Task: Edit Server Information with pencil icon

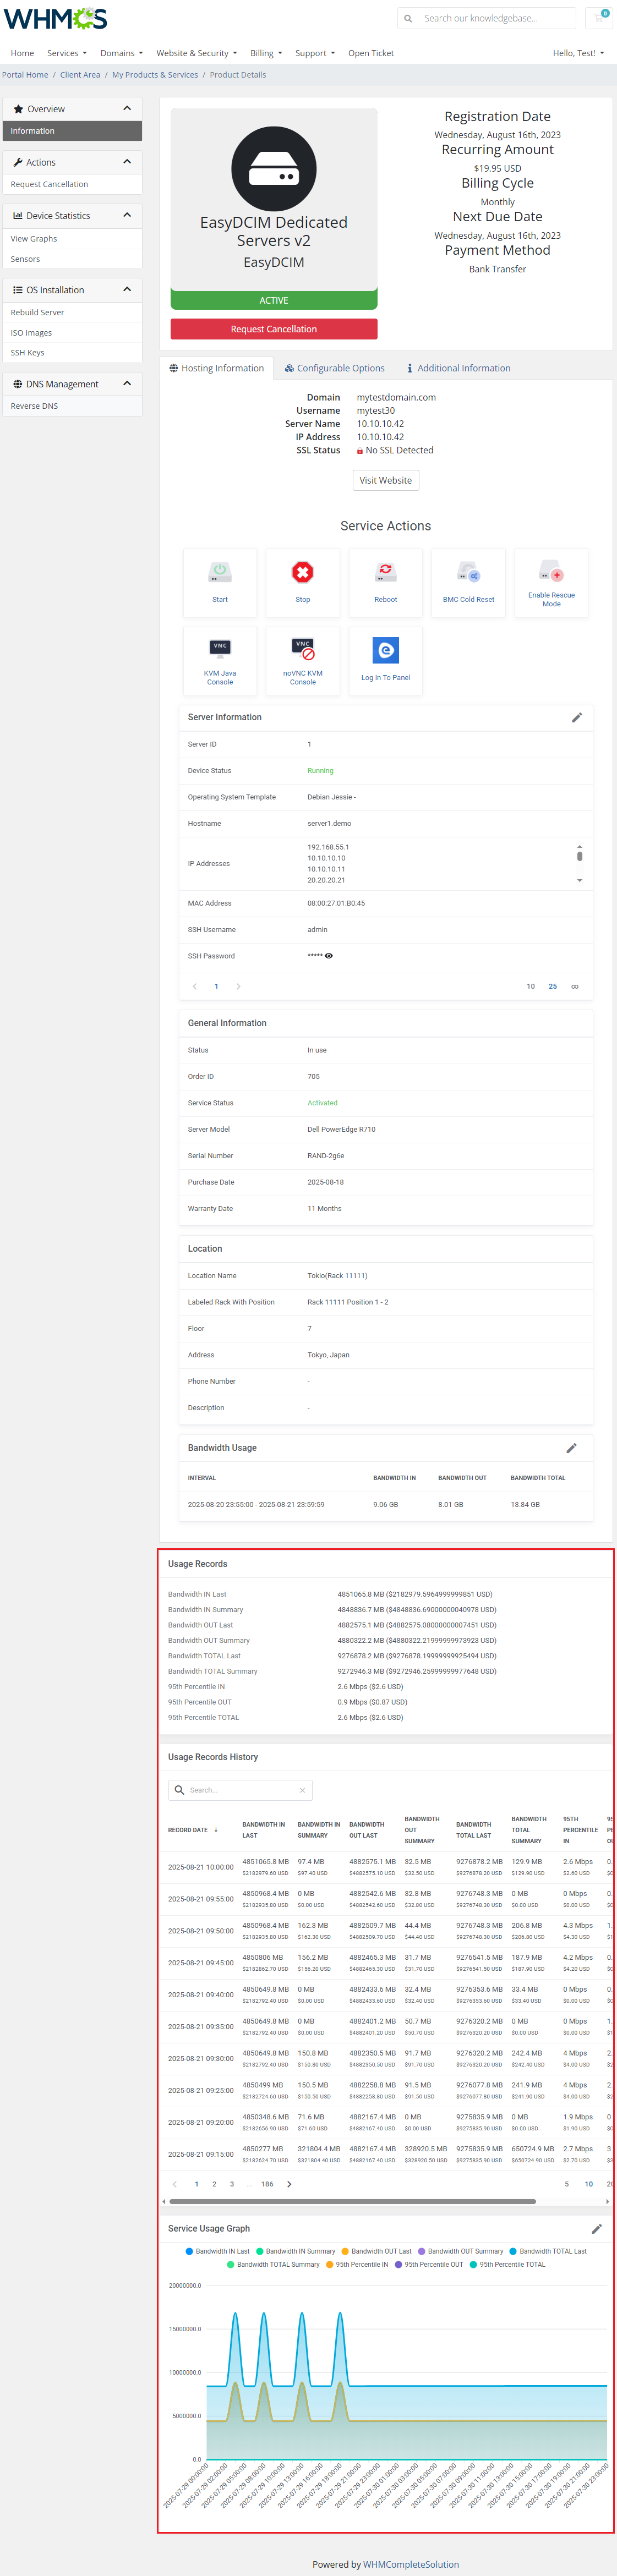Action: pyautogui.click(x=576, y=717)
